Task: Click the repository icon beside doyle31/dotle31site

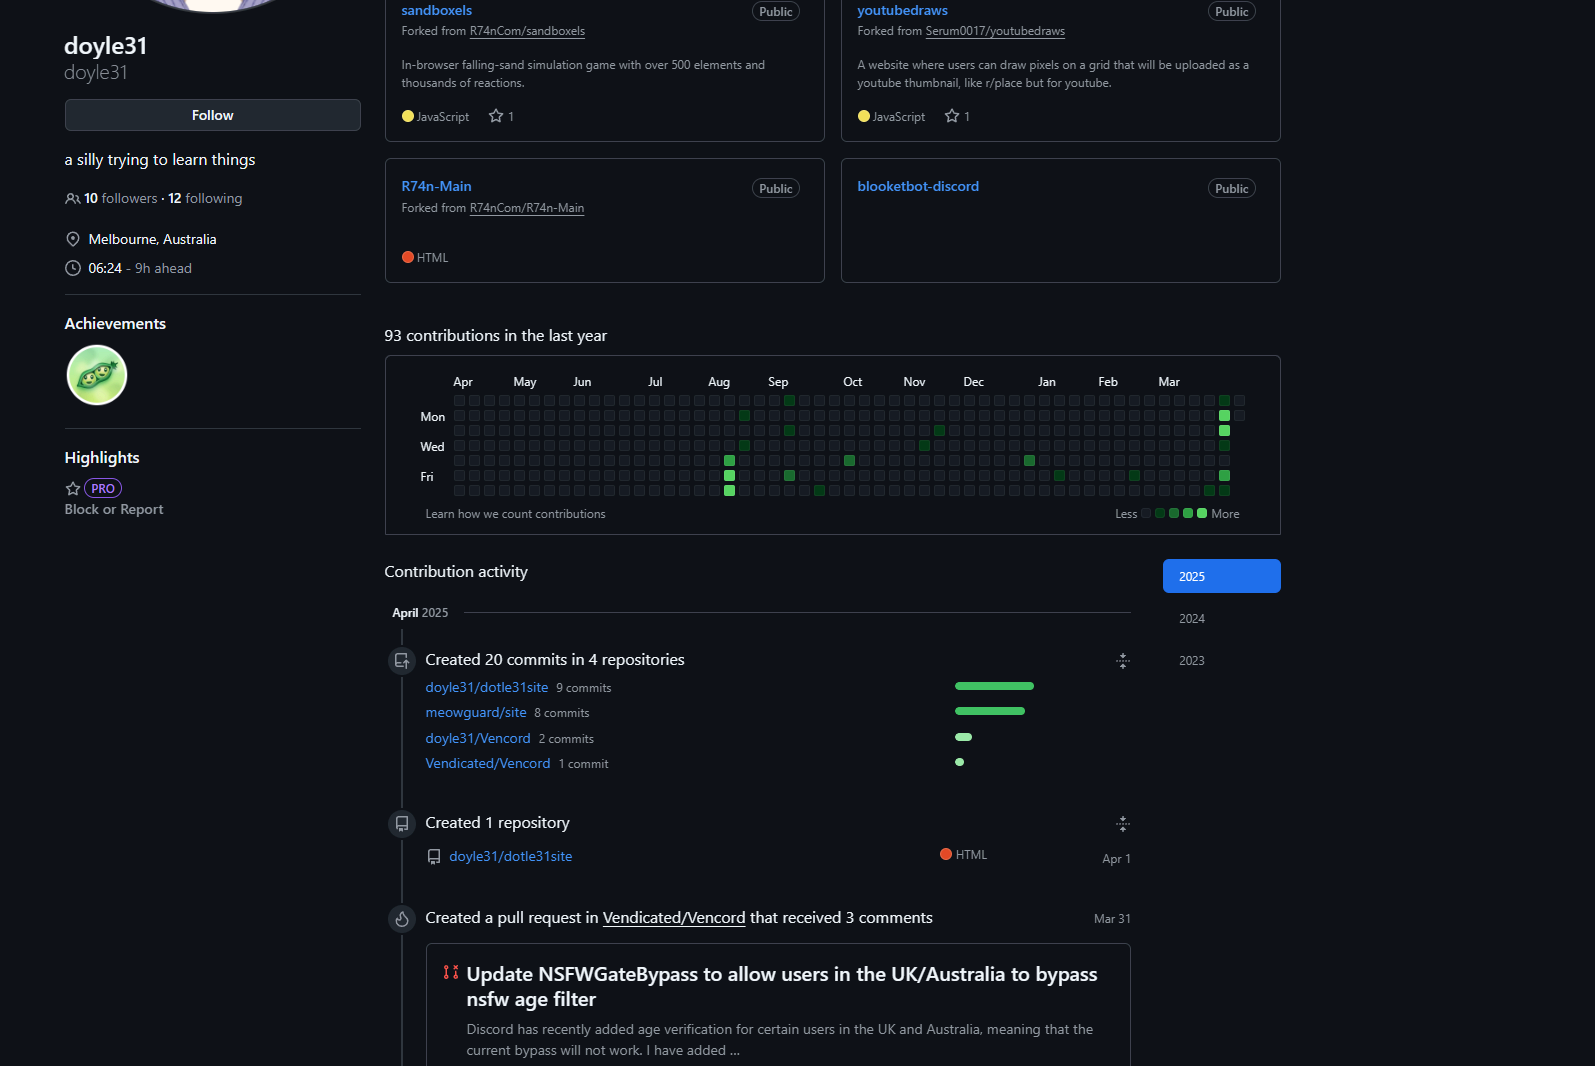Action: (x=434, y=857)
